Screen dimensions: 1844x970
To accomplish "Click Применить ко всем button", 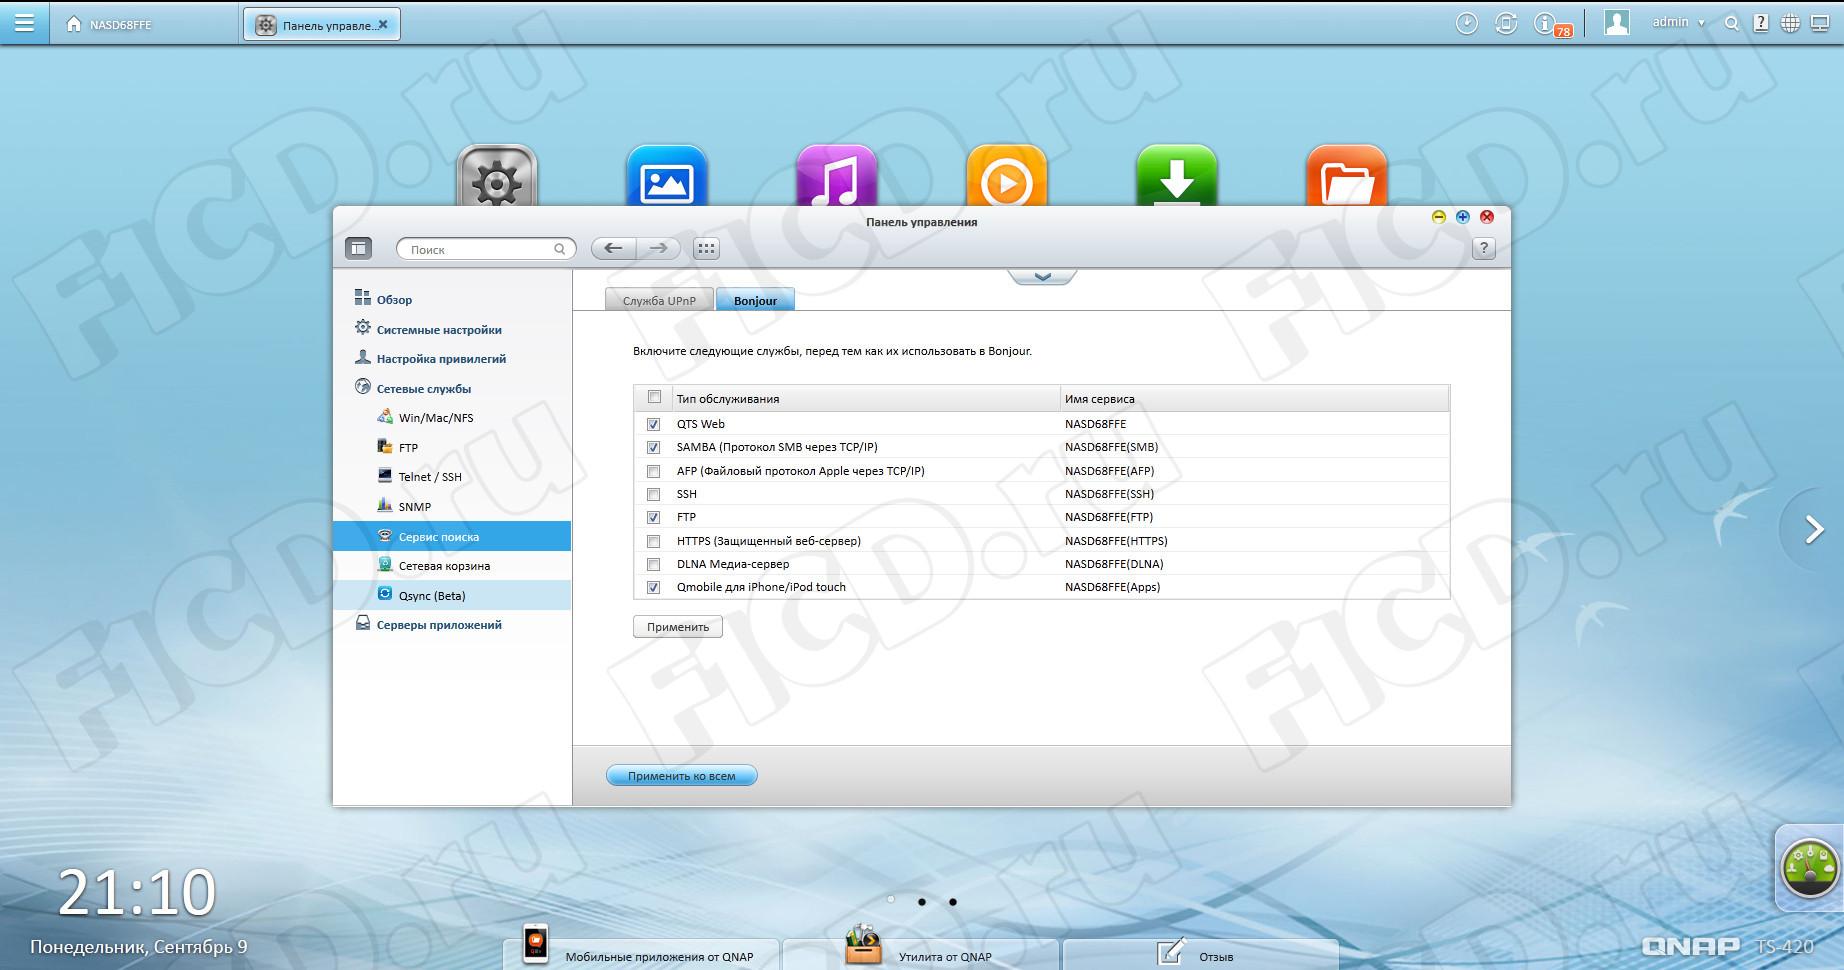I will tap(682, 775).
